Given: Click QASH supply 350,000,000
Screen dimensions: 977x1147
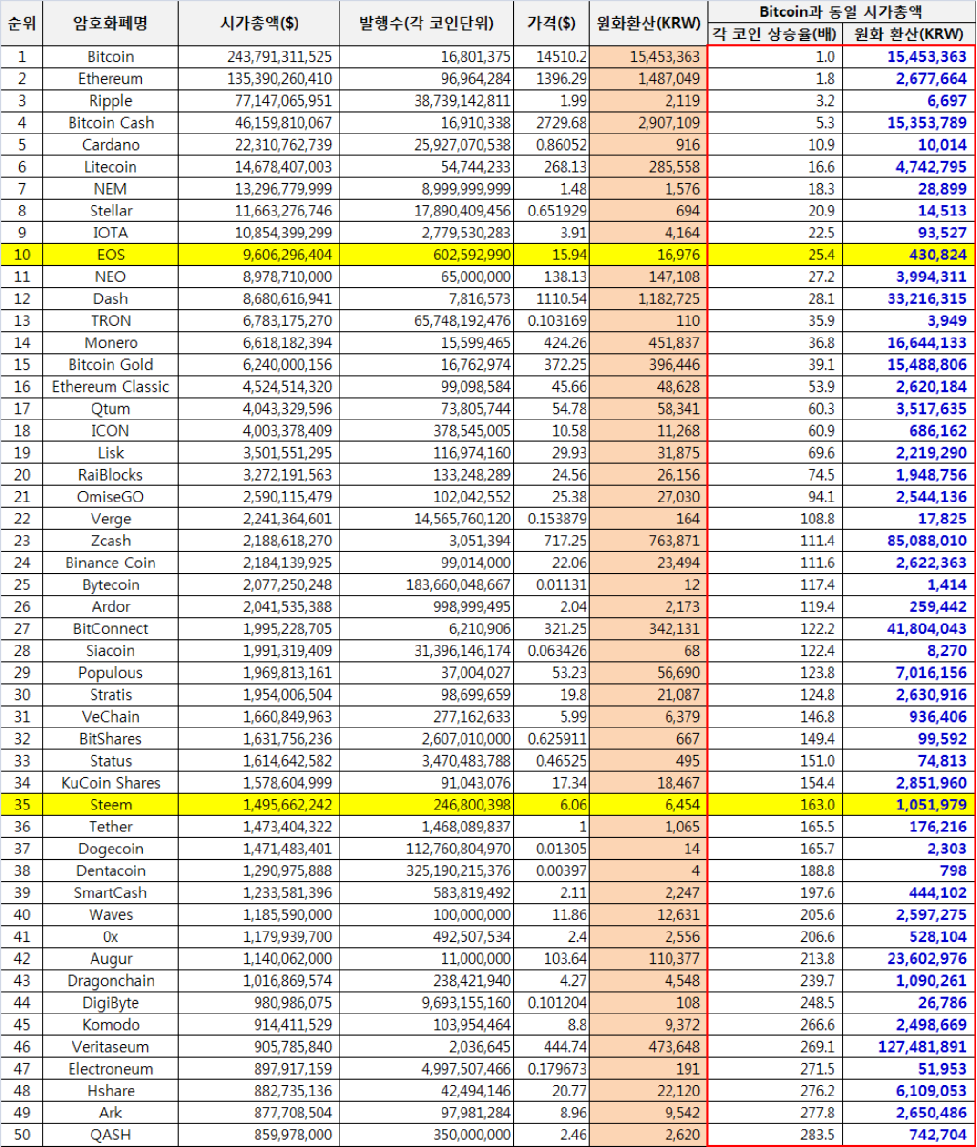Looking at the screenshot, I should [426, 1135].
